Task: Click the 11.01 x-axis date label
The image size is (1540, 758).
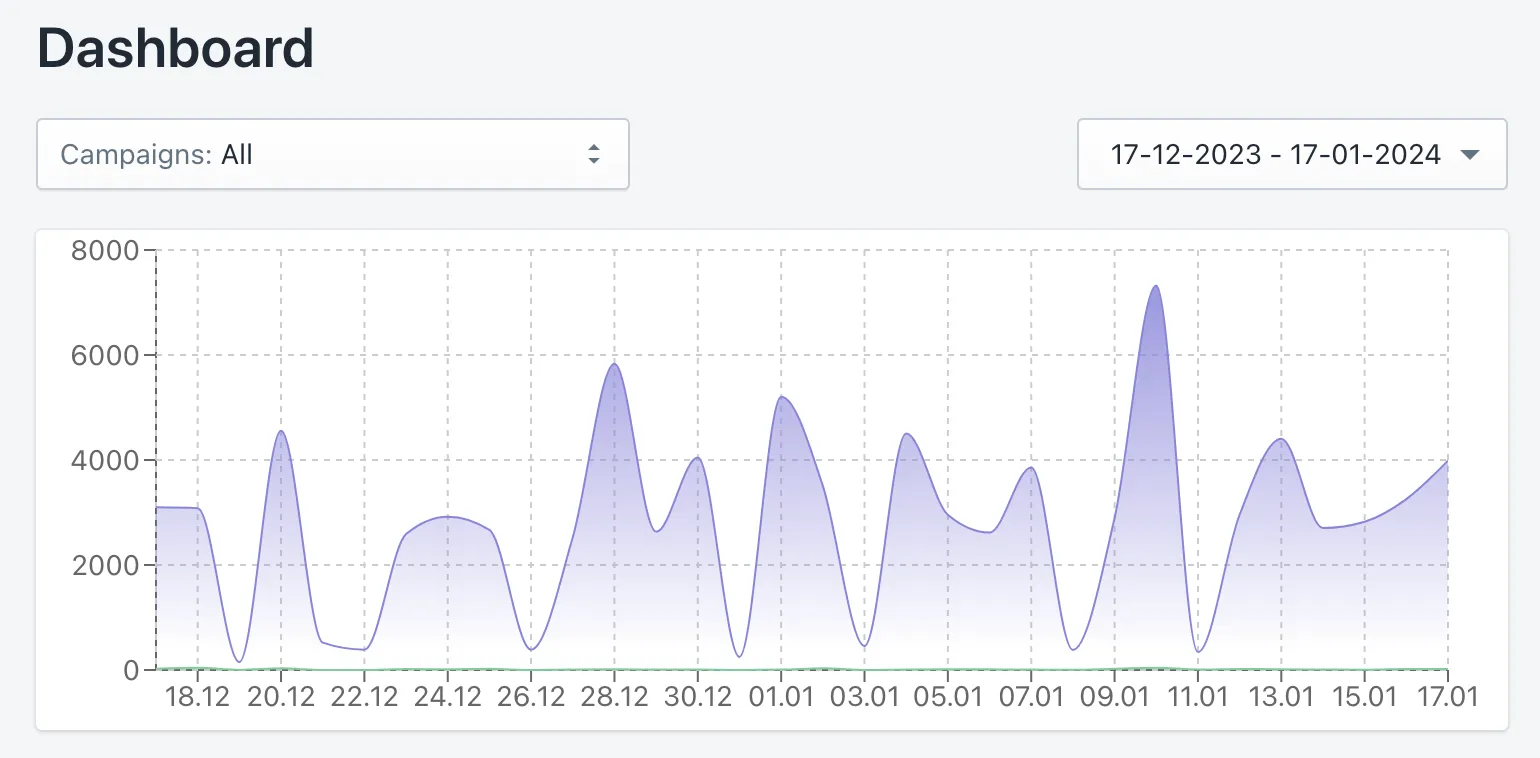Action: tap(1198, 695)
